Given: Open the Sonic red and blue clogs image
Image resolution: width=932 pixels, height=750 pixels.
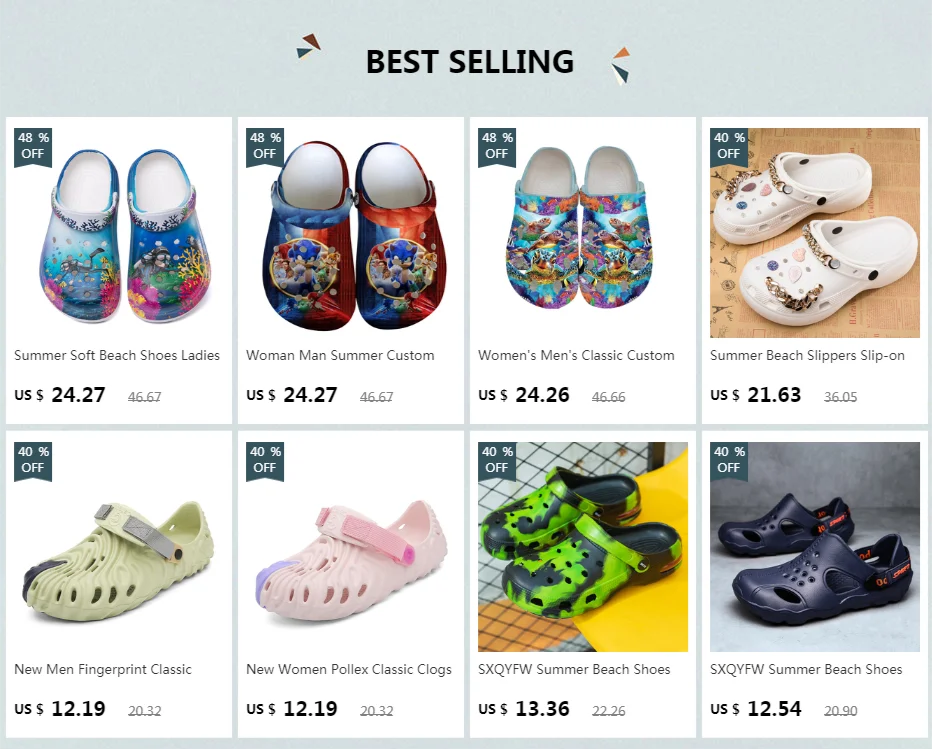Looking at the screenshot, I should (x=350, y=232).
